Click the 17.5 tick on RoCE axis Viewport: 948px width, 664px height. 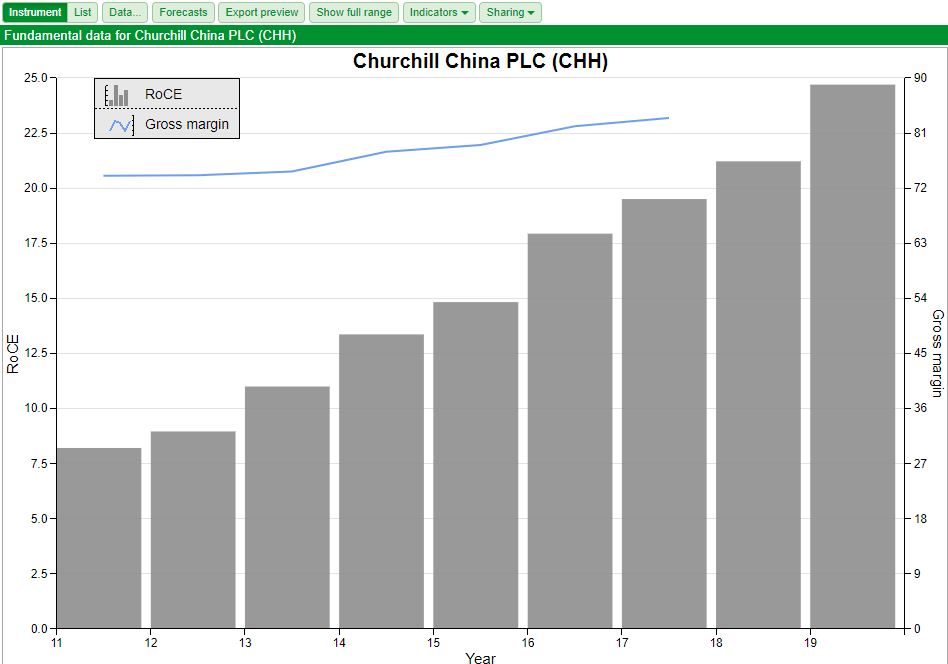tap(36, 243)
